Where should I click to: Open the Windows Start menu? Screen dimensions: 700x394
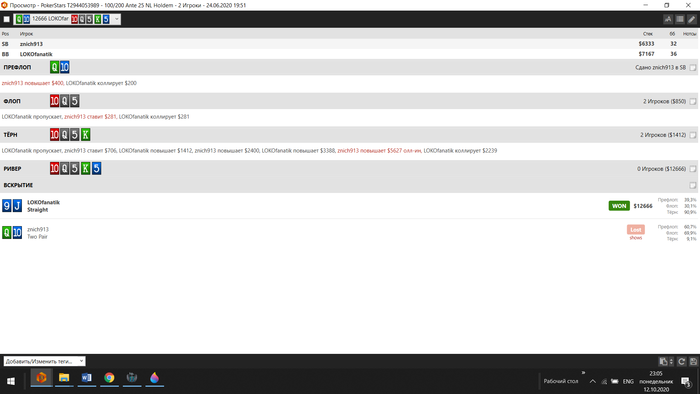point(11,381)
